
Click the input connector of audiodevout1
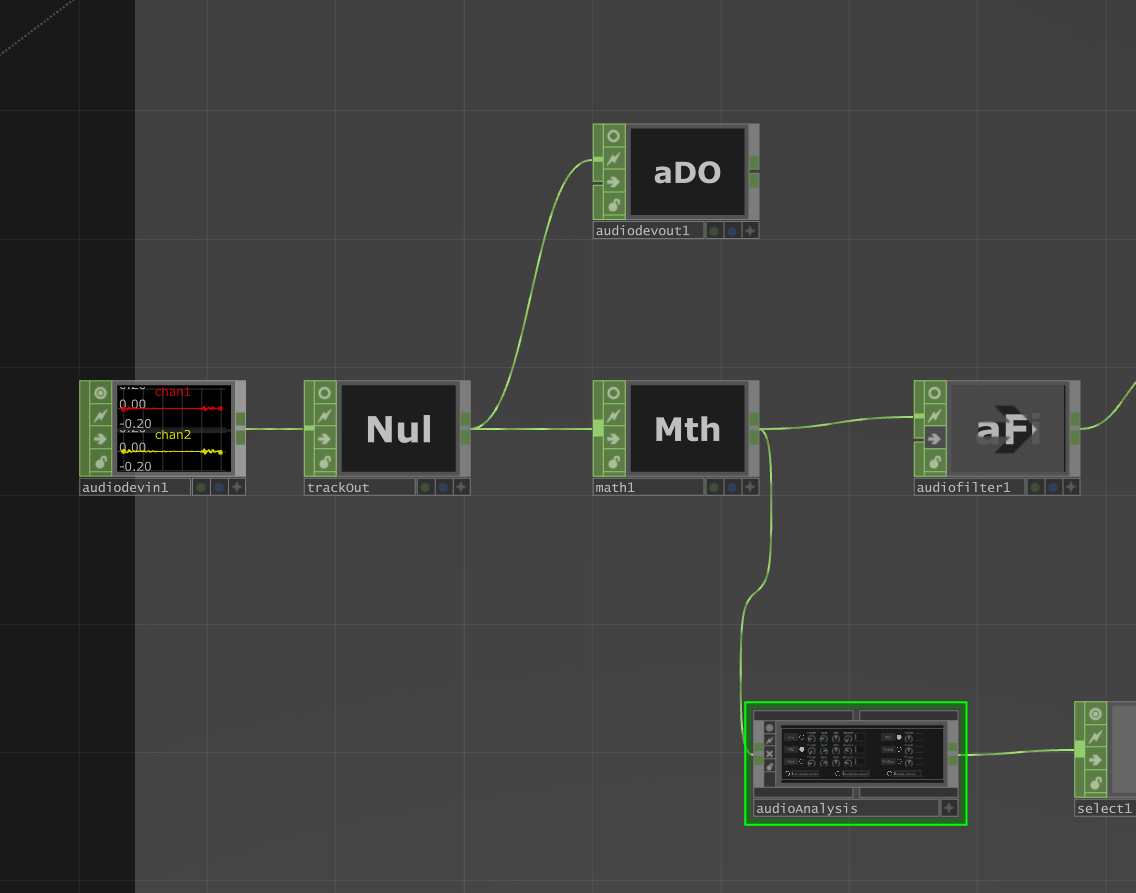(x=598, y=159)
